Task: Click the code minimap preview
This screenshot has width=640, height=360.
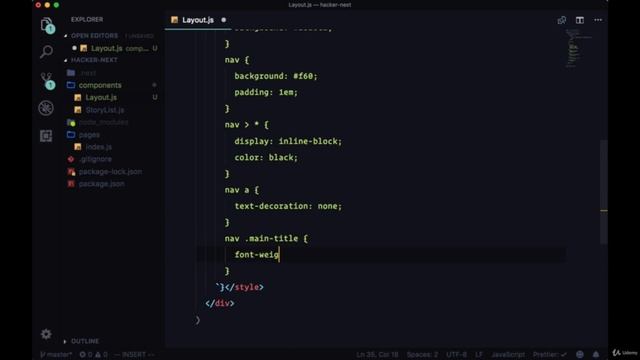Action: click(x=579, y=48)
